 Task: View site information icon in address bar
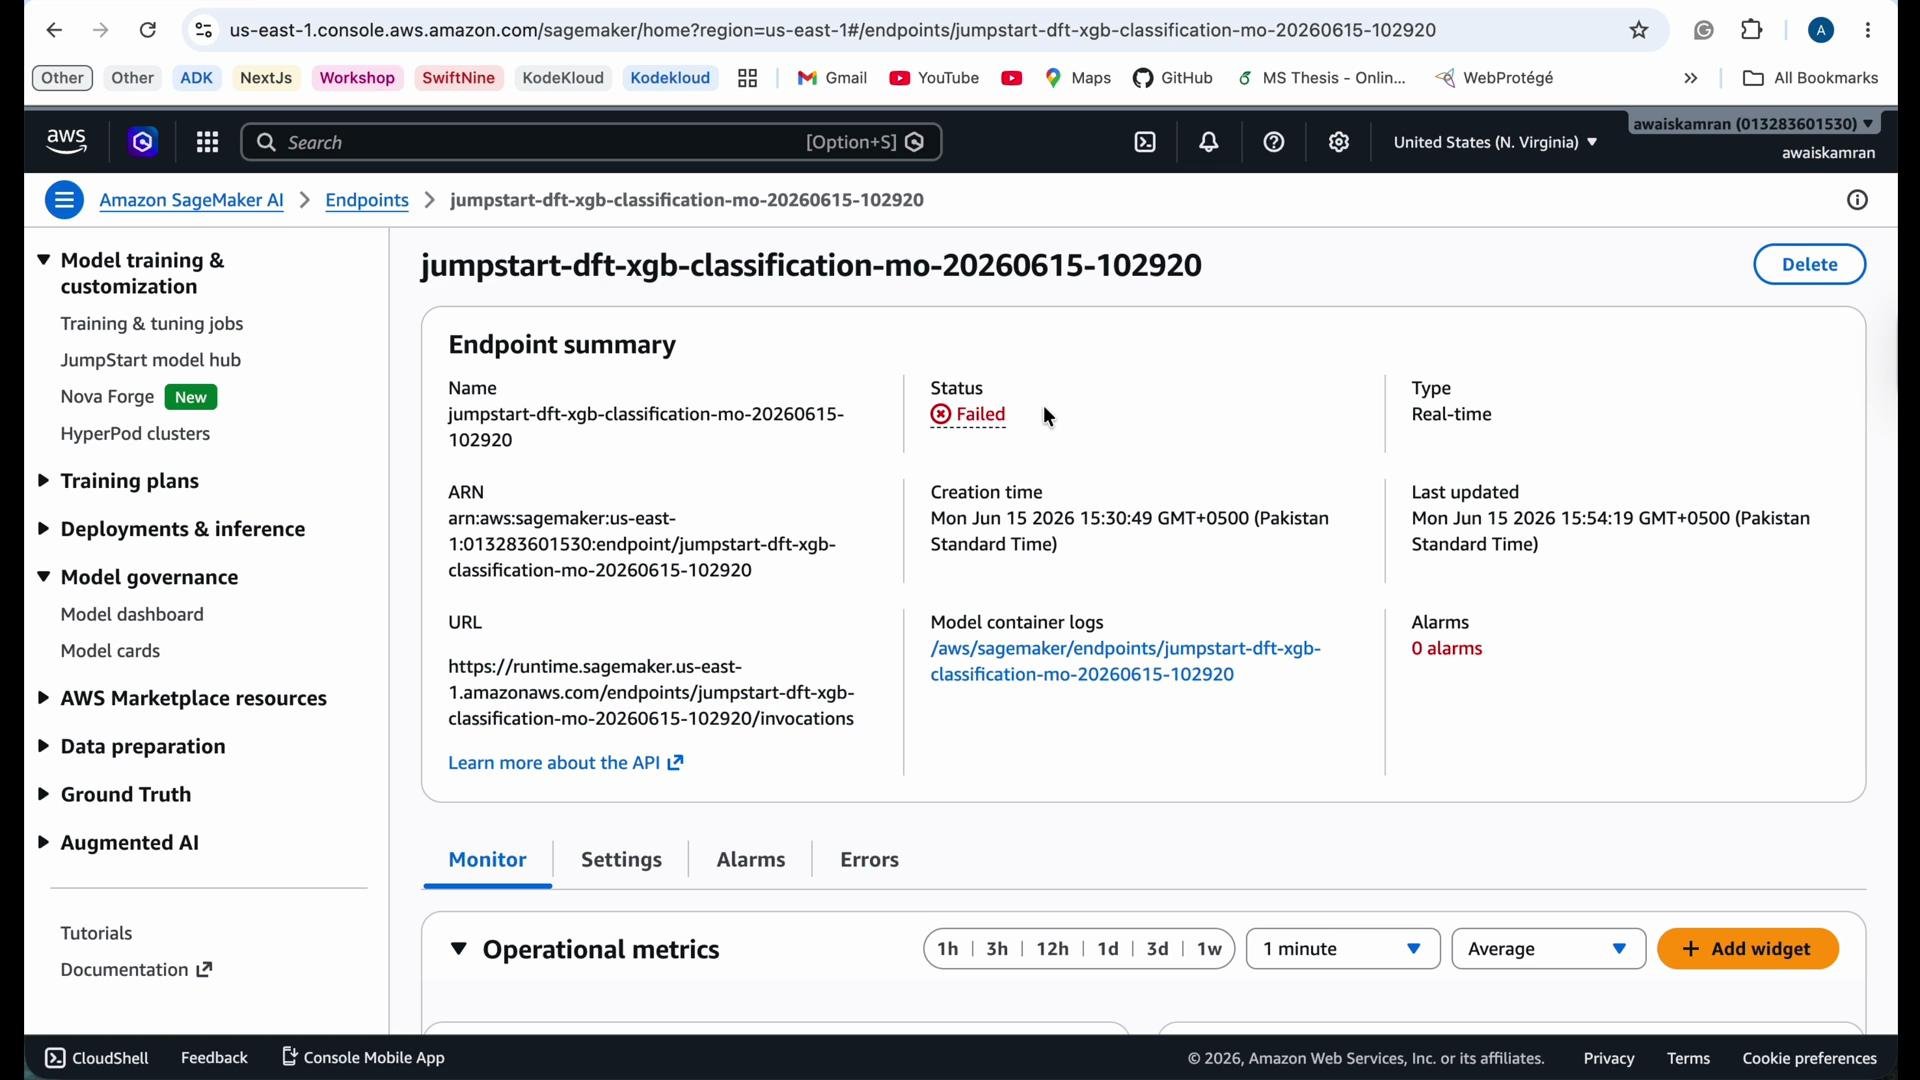tap(203, 30)
